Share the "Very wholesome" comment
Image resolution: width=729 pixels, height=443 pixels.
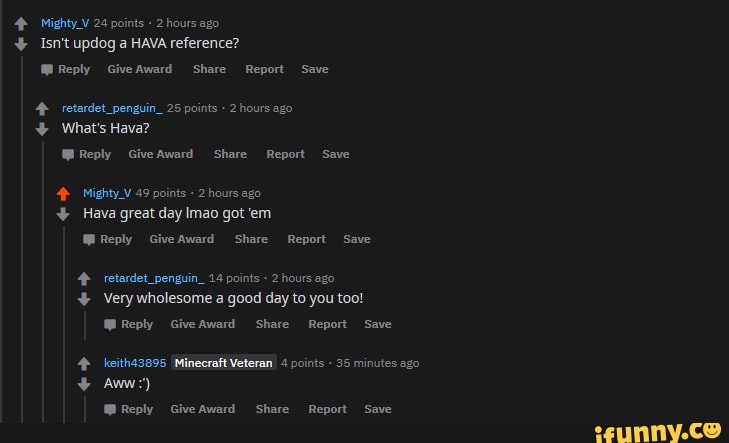(272, 324)
